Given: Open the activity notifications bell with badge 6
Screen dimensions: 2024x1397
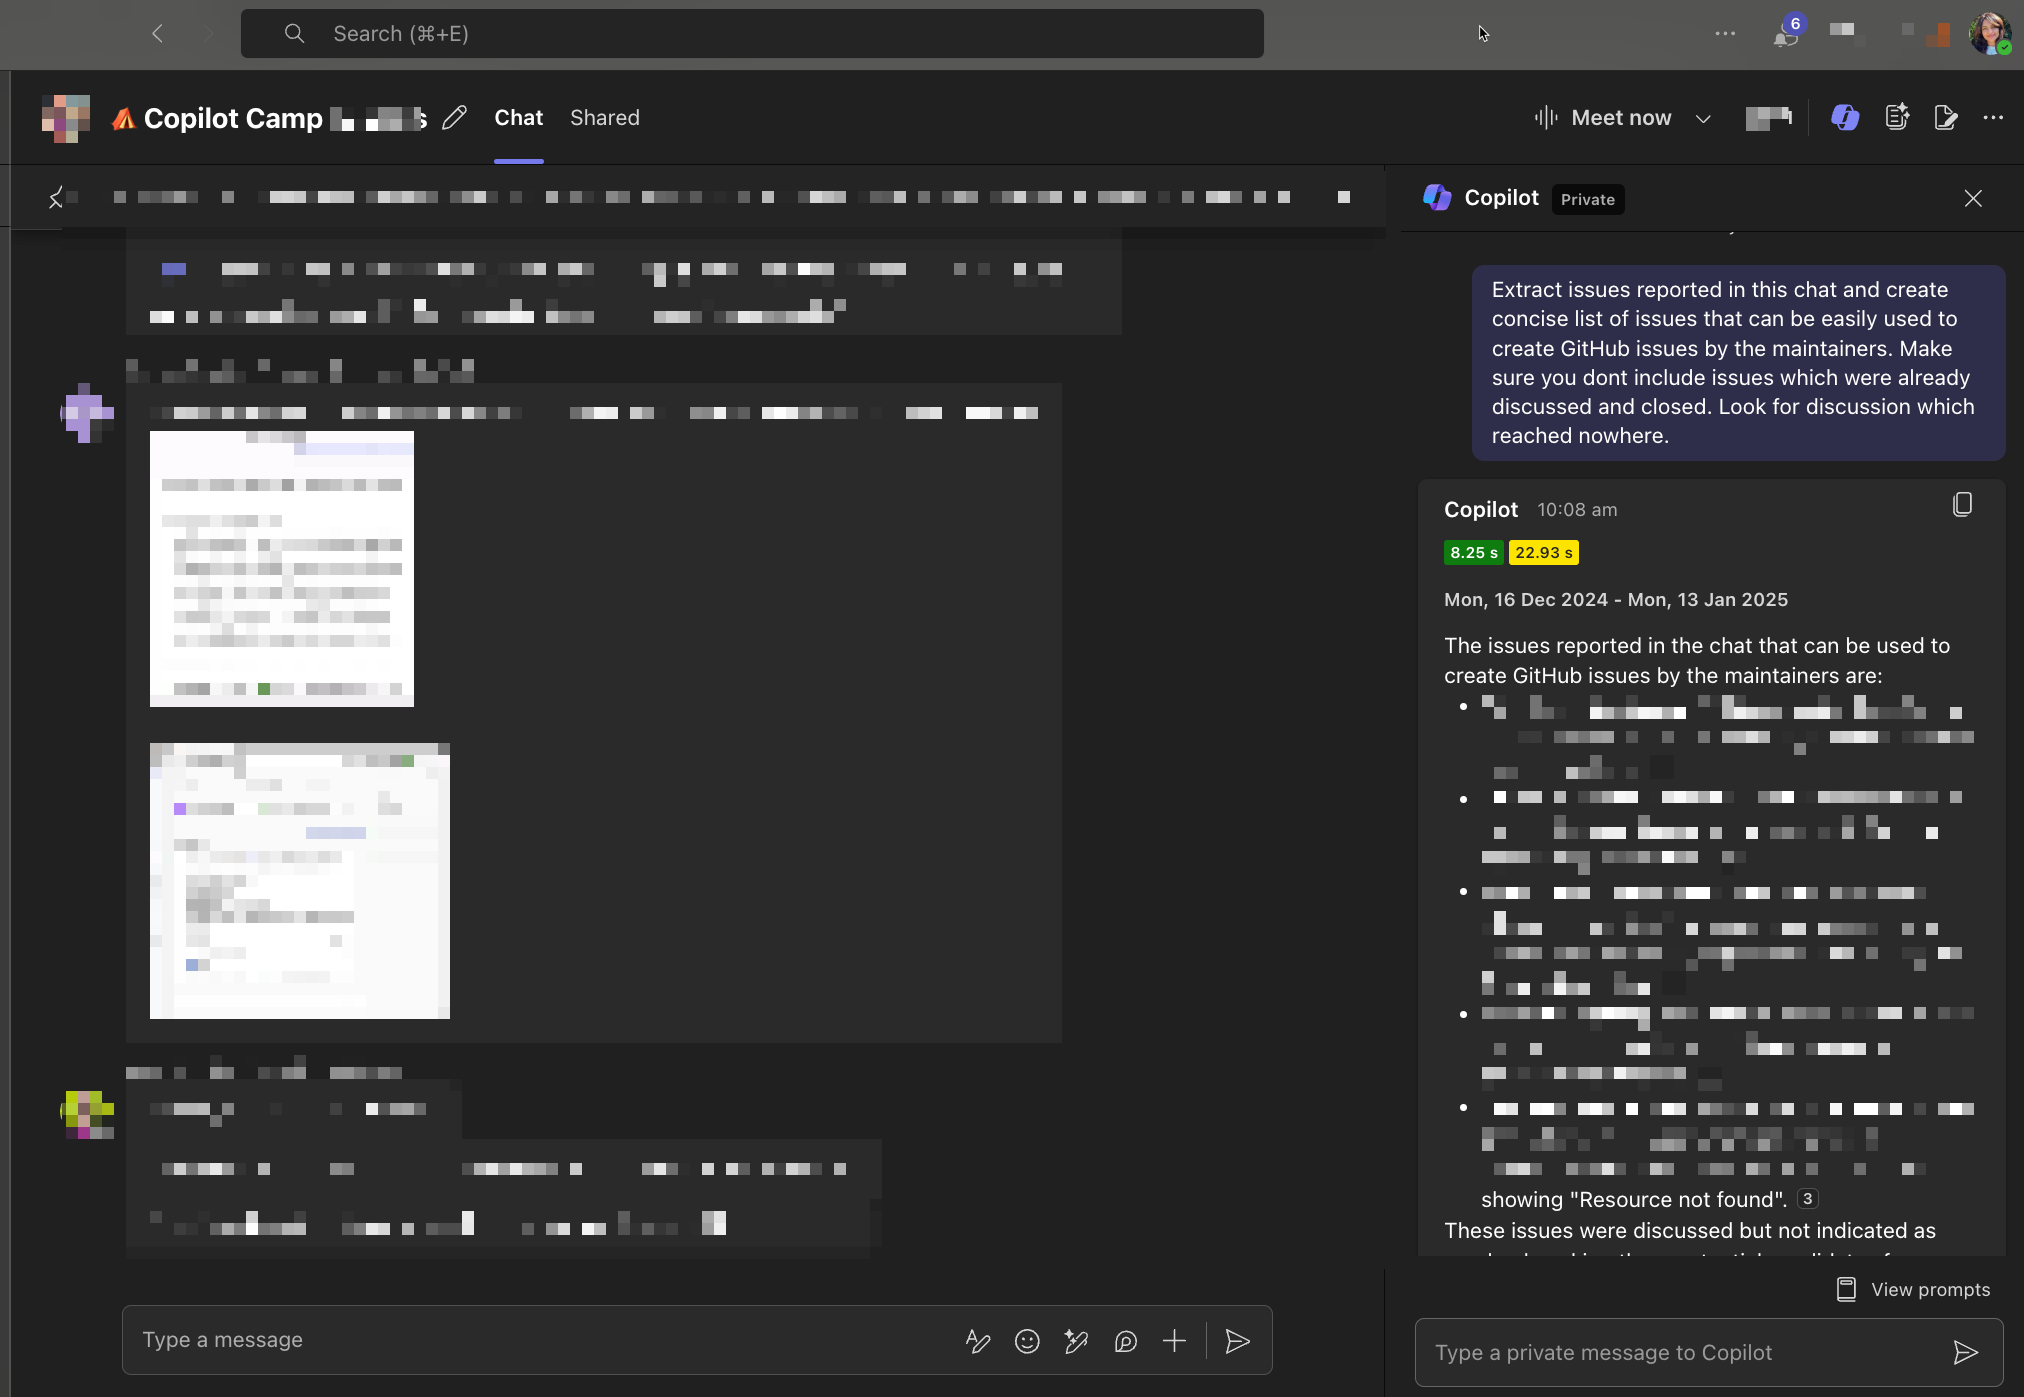Looking at the screenshot, I should point(1788,33).
